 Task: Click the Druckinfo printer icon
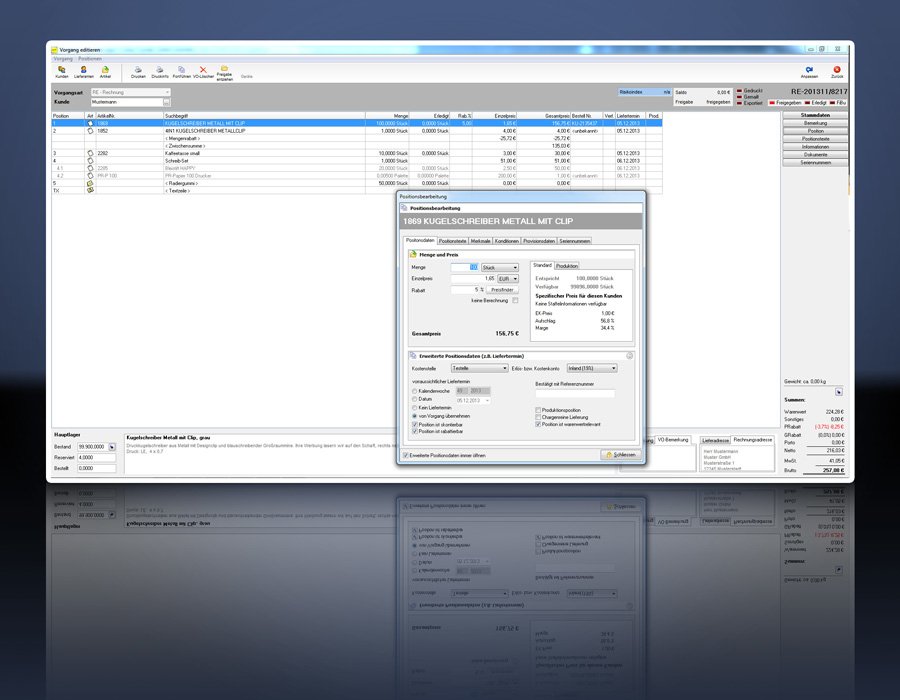pos(160,69)
